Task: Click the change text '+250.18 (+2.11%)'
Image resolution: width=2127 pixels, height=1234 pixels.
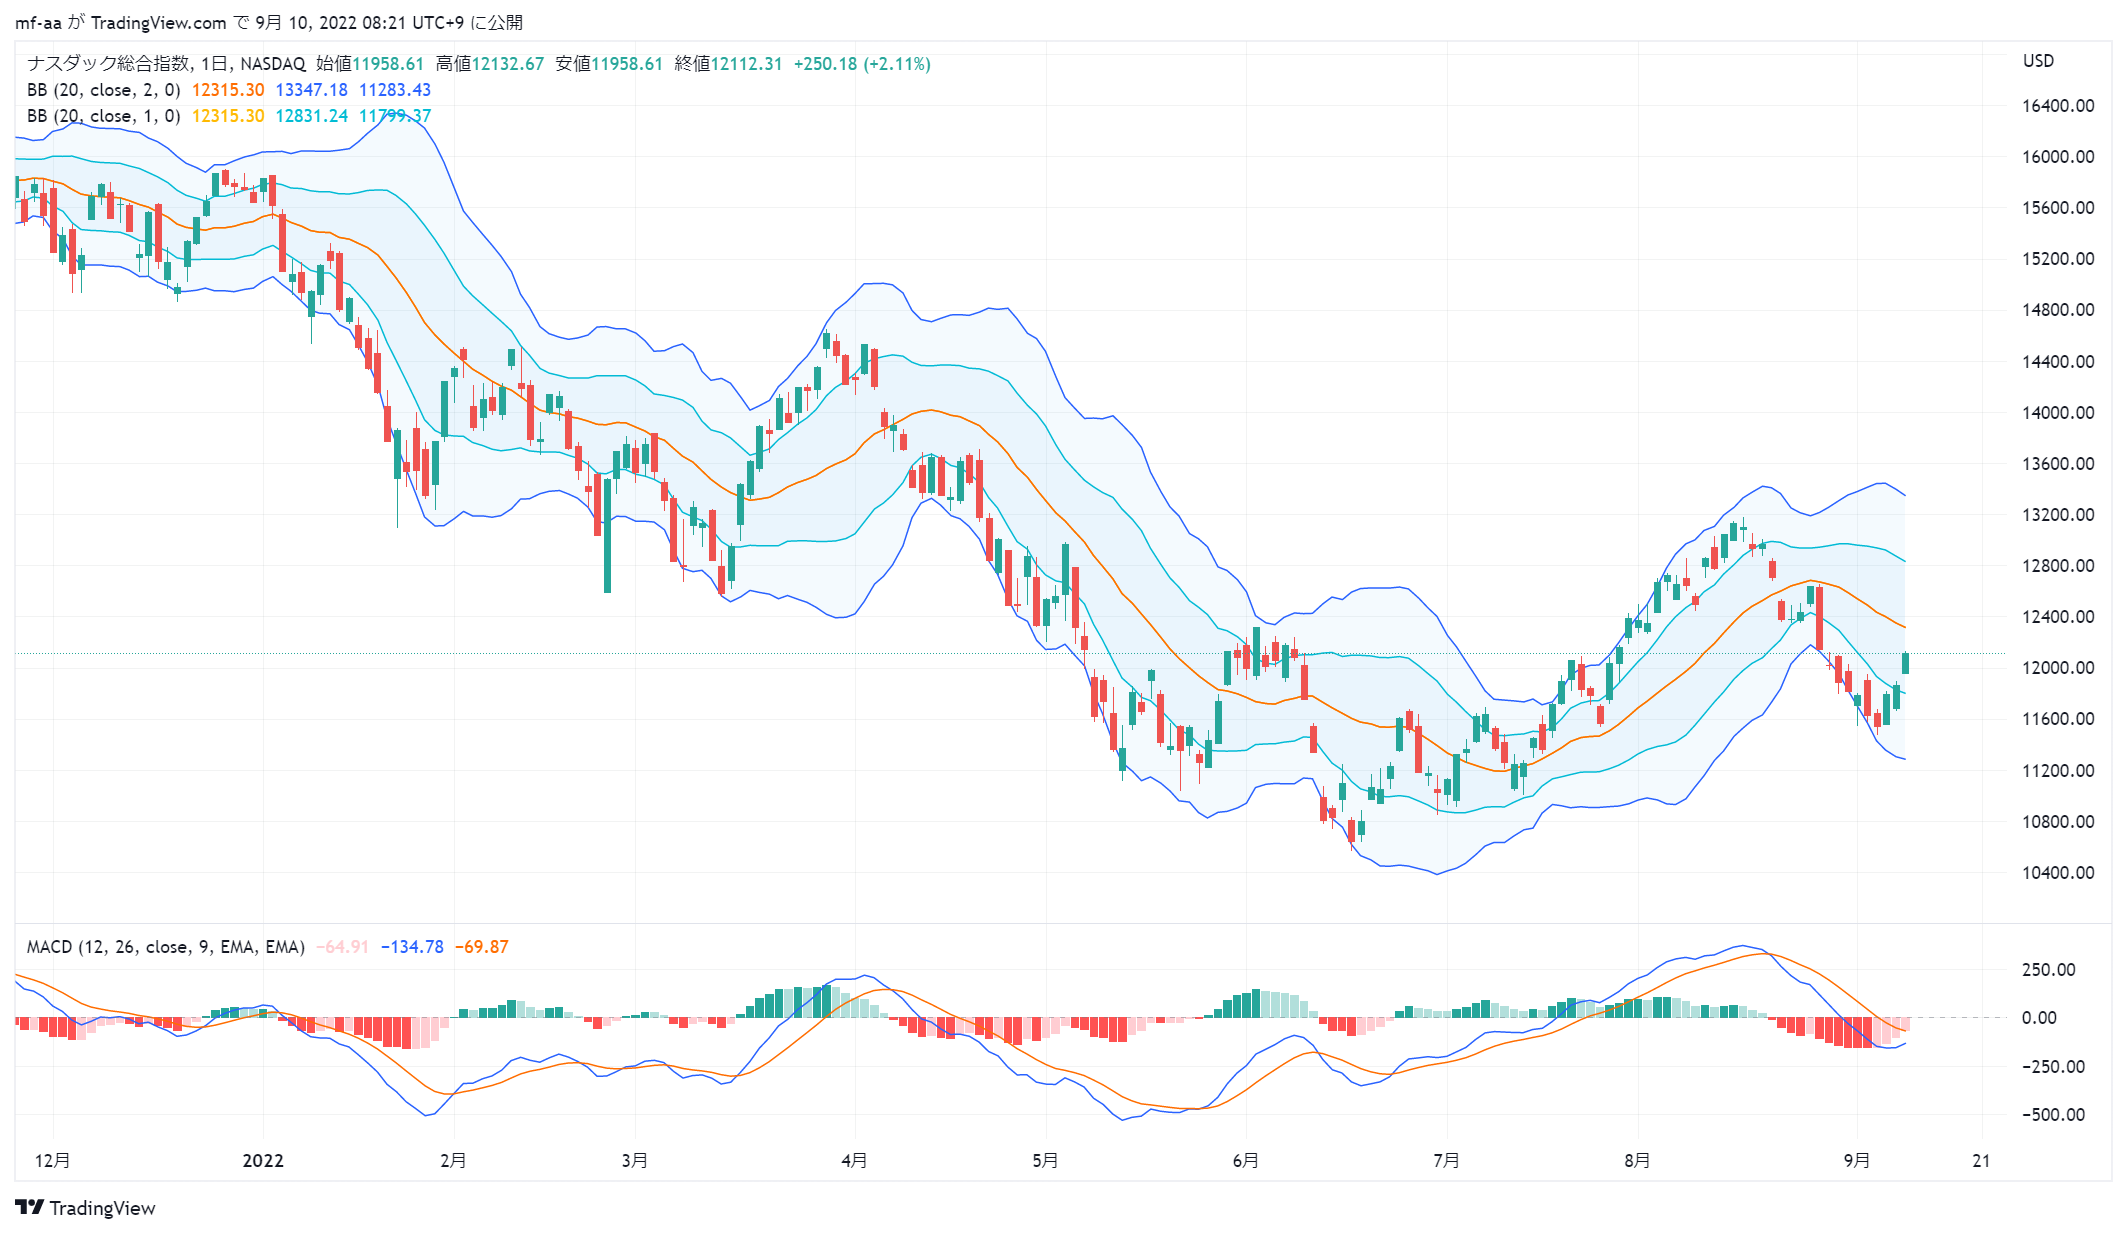Action: pos(862,64)
